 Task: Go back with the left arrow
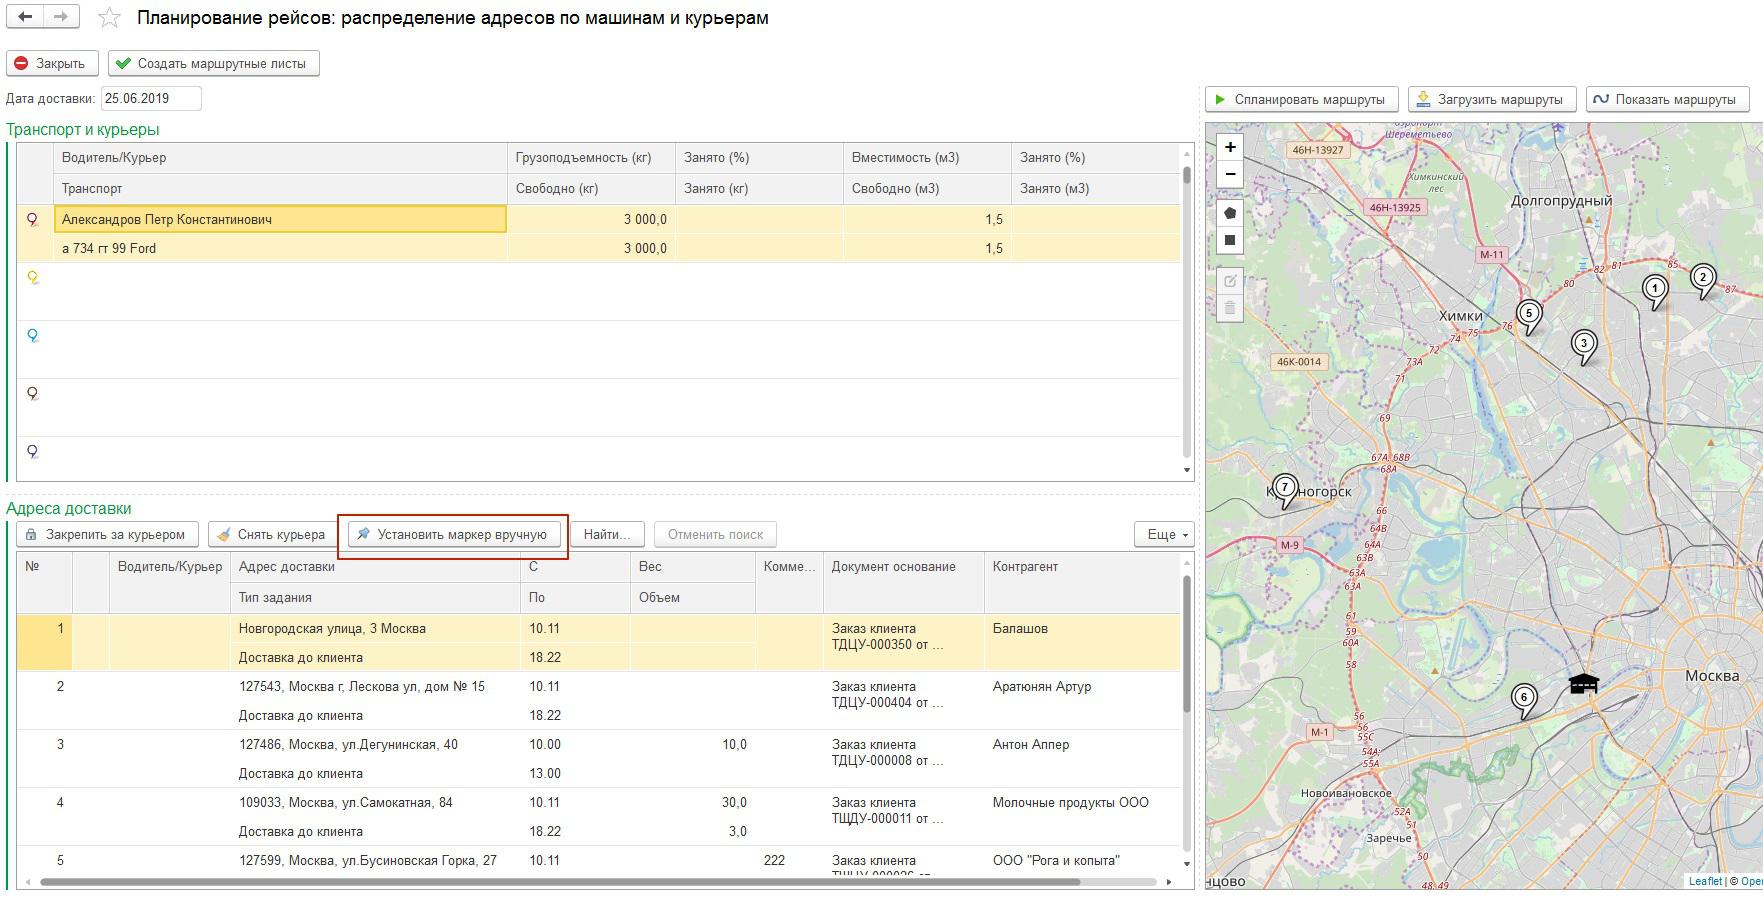click(25, 17)
